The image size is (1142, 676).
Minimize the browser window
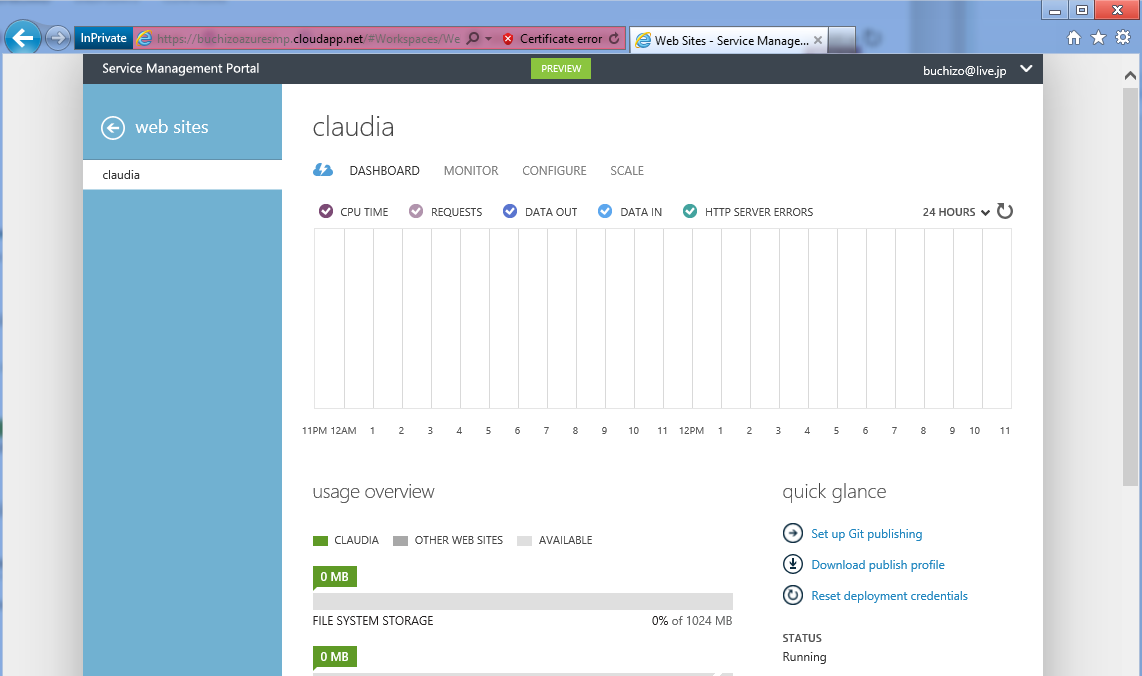(1054, 10)
